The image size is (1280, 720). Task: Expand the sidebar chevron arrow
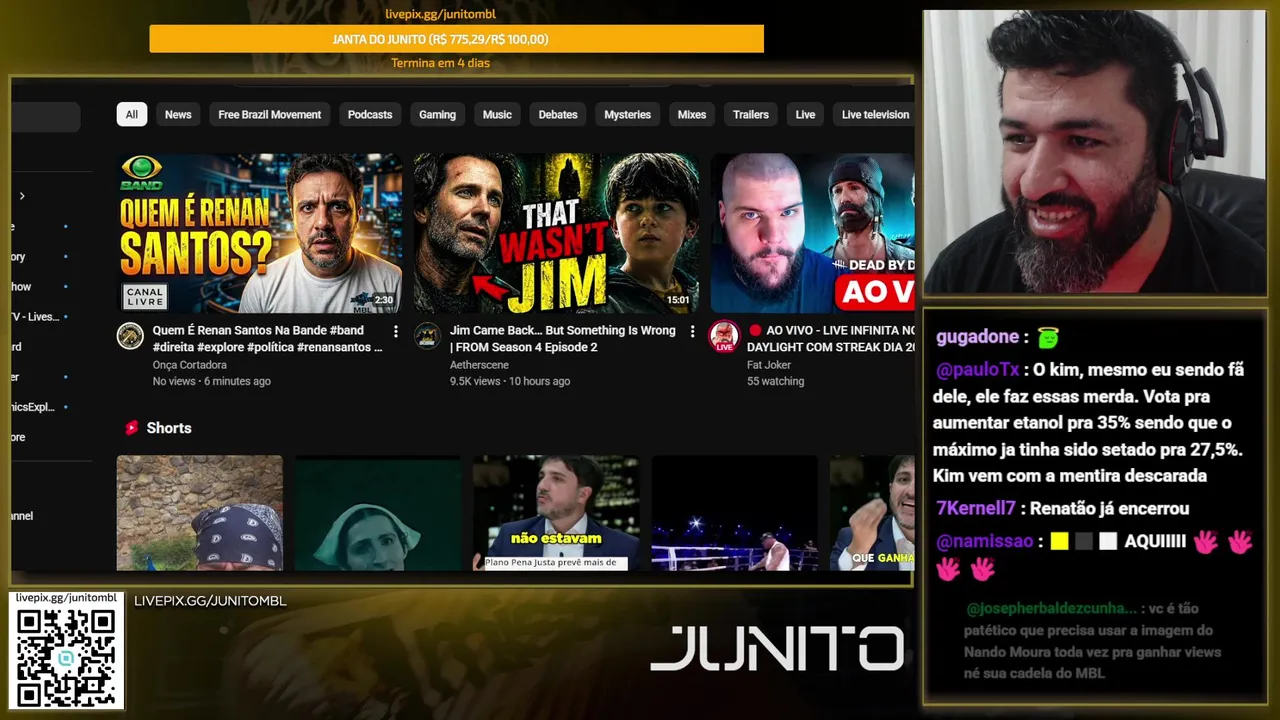(x=22, y=196)
